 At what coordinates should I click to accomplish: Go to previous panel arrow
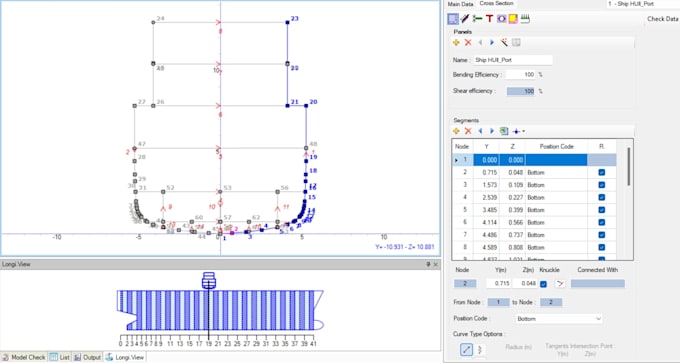pos(480,43)
